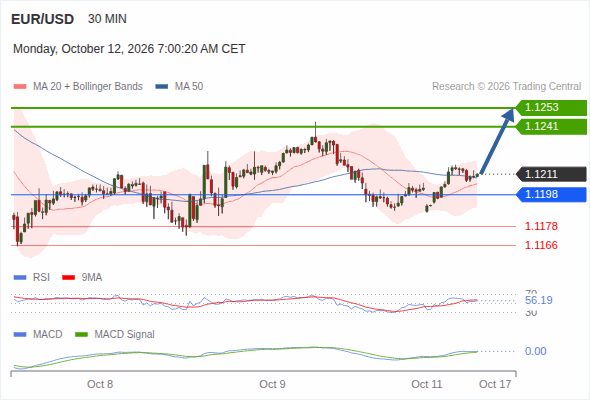Click the 30 MIN timeframe label
The height and width of the screenshot is (400, 590).
click(x=107, y=19)
